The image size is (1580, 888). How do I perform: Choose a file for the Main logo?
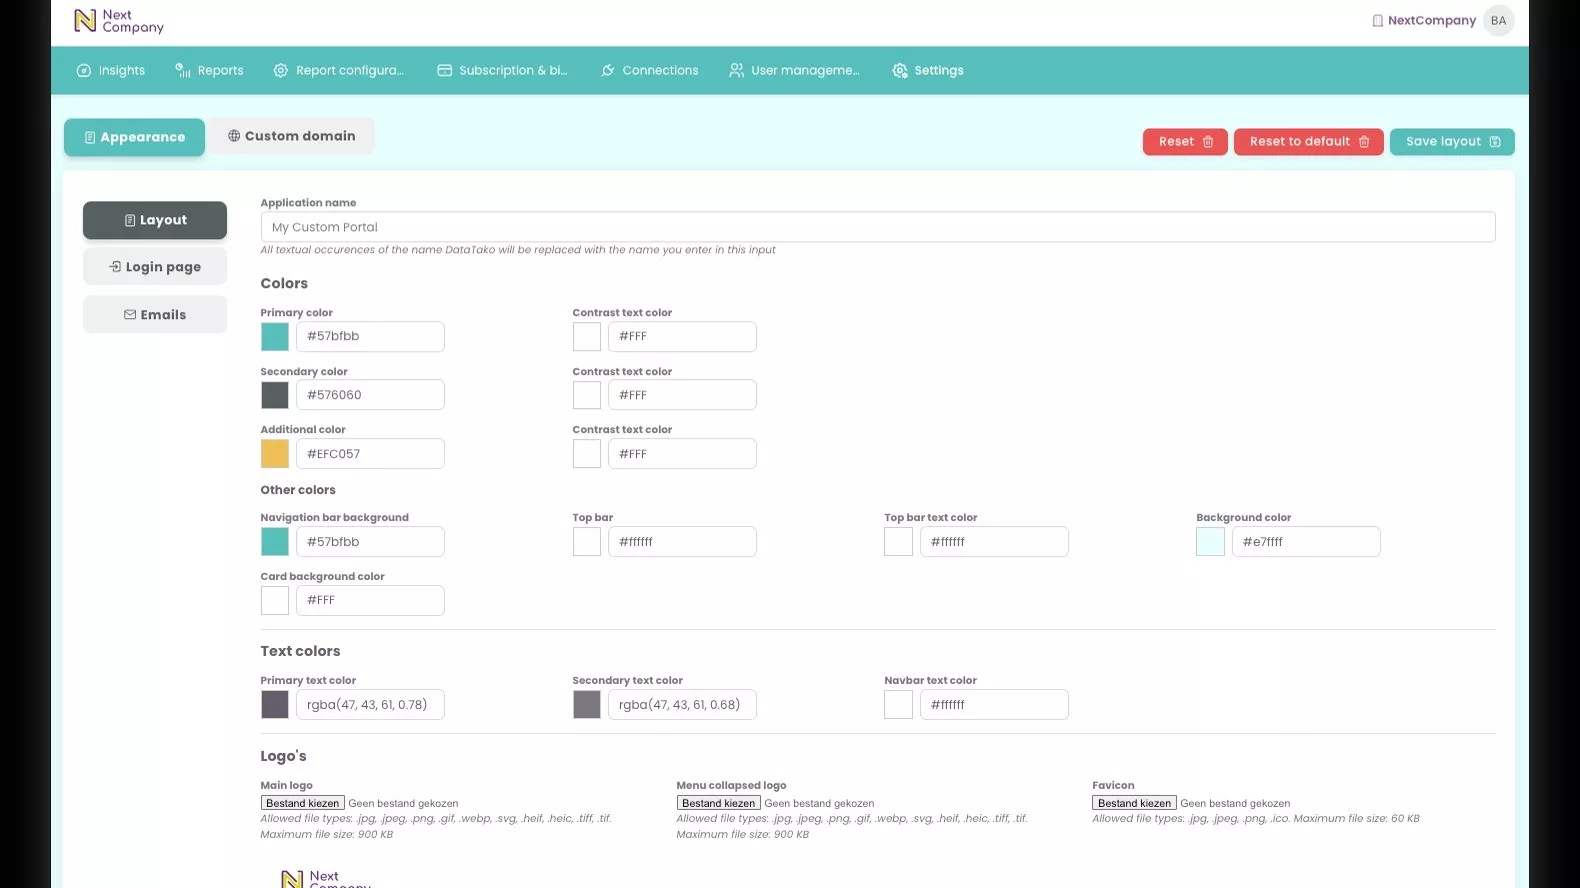point(303,803)
